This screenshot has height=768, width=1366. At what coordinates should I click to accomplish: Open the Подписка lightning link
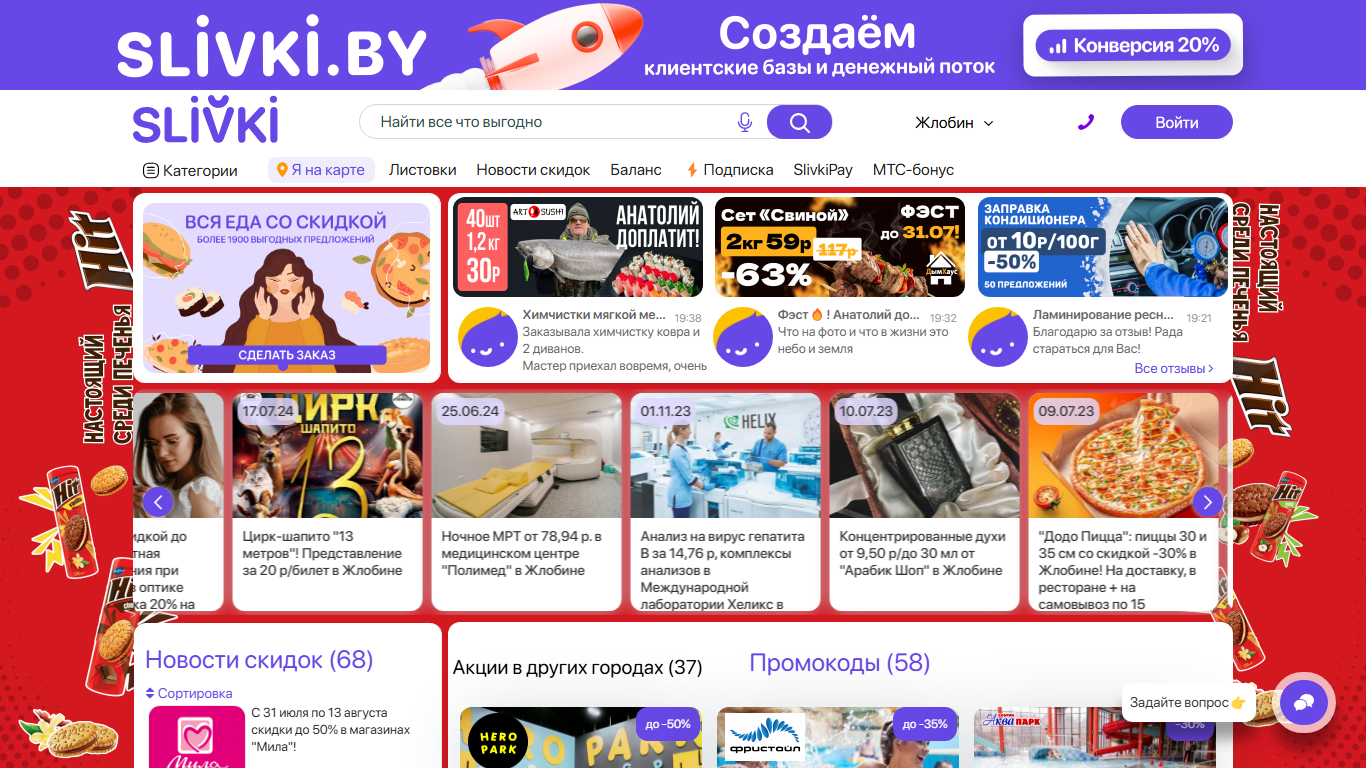[730, 170]
